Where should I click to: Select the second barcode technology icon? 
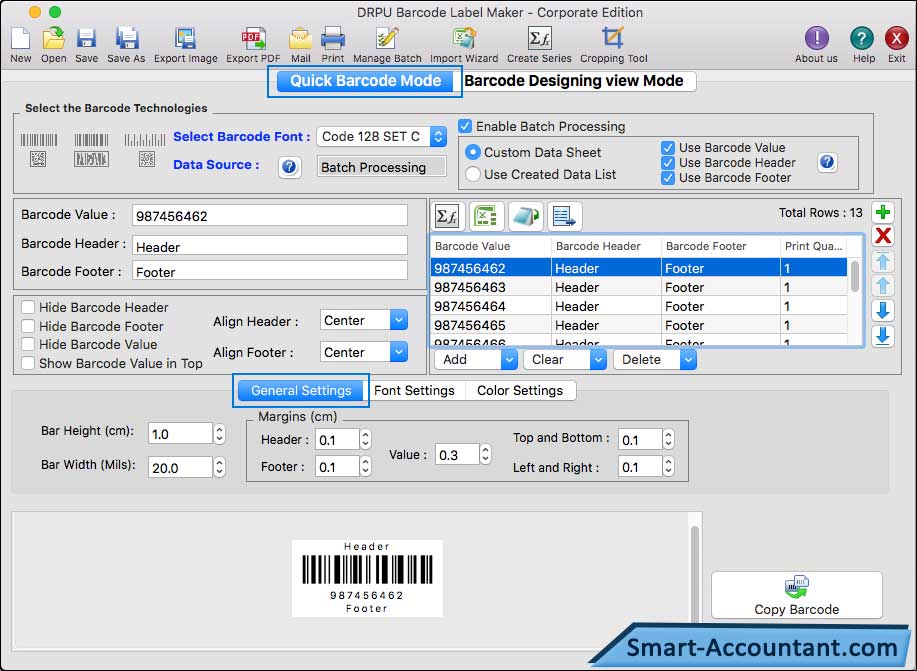click(x=91, y=150)
